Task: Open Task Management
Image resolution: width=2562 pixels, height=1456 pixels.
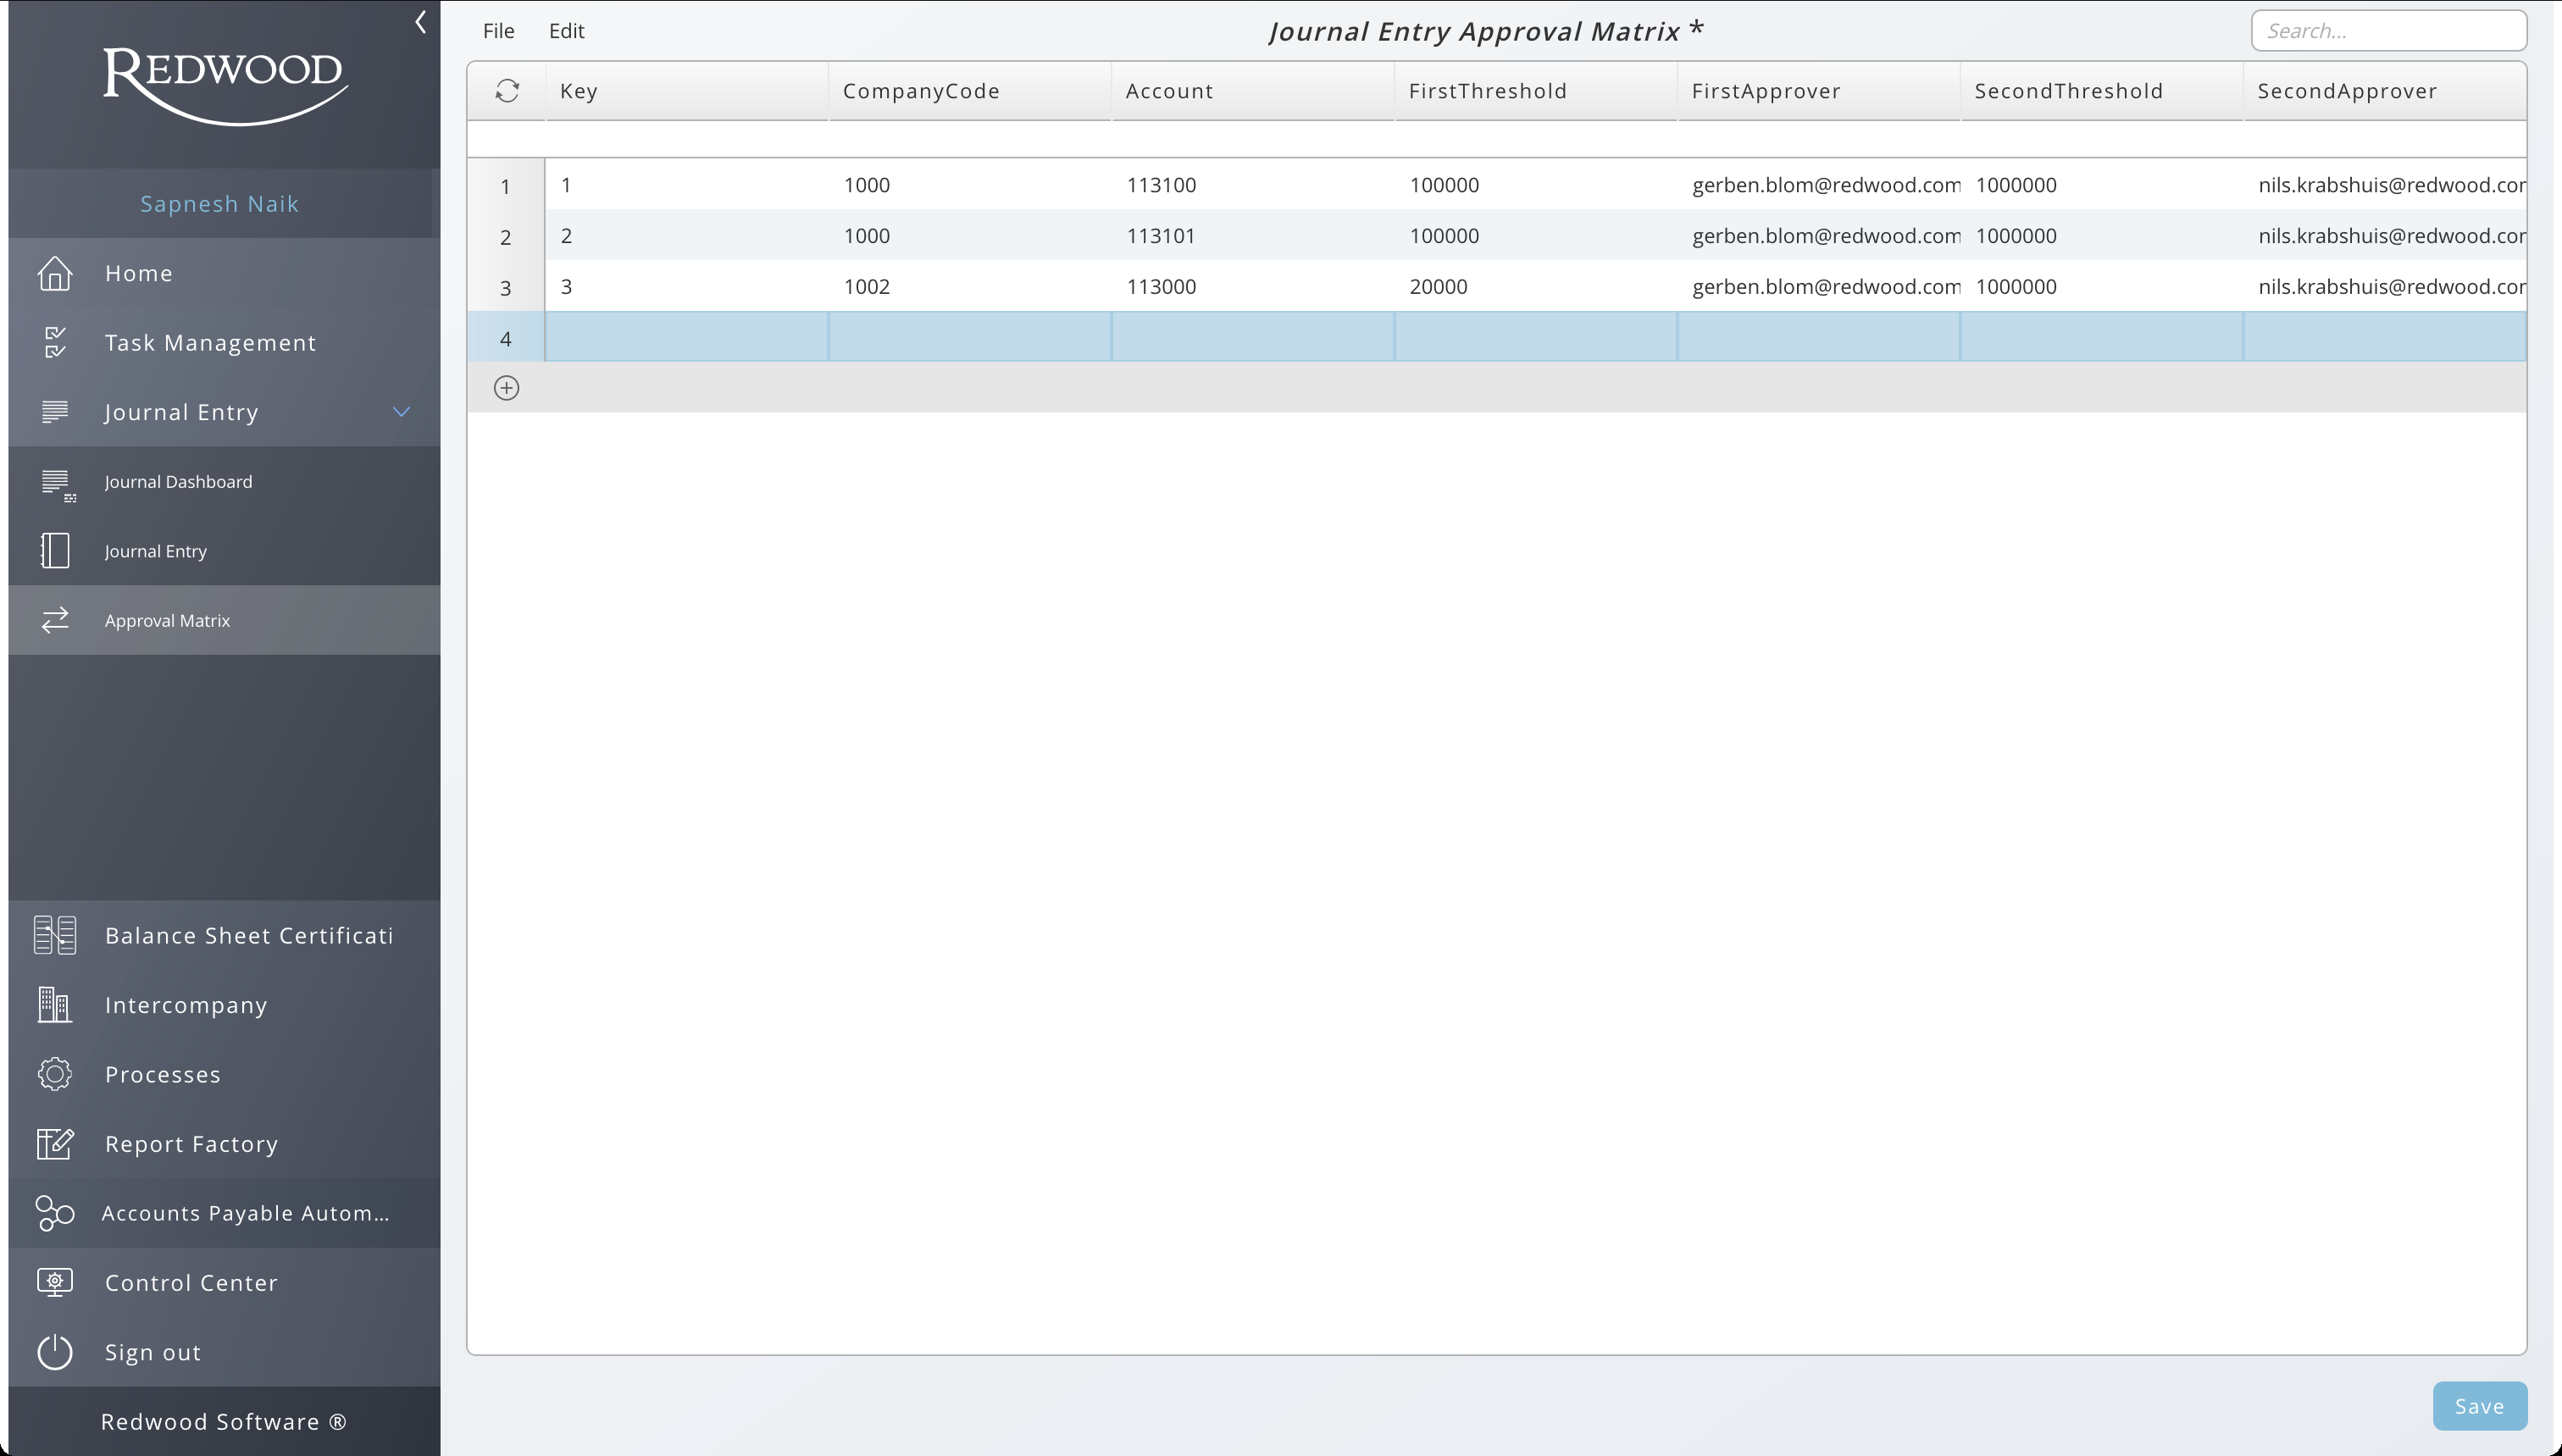Action: (225, 342)
